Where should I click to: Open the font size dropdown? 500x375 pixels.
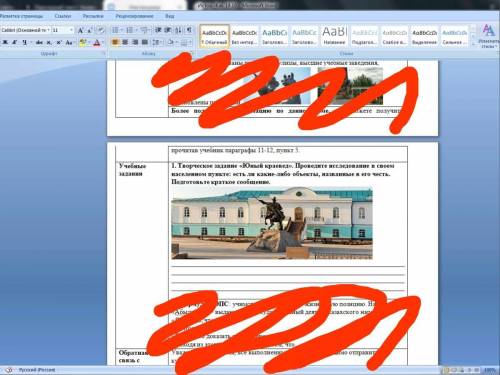coord(63,30)
